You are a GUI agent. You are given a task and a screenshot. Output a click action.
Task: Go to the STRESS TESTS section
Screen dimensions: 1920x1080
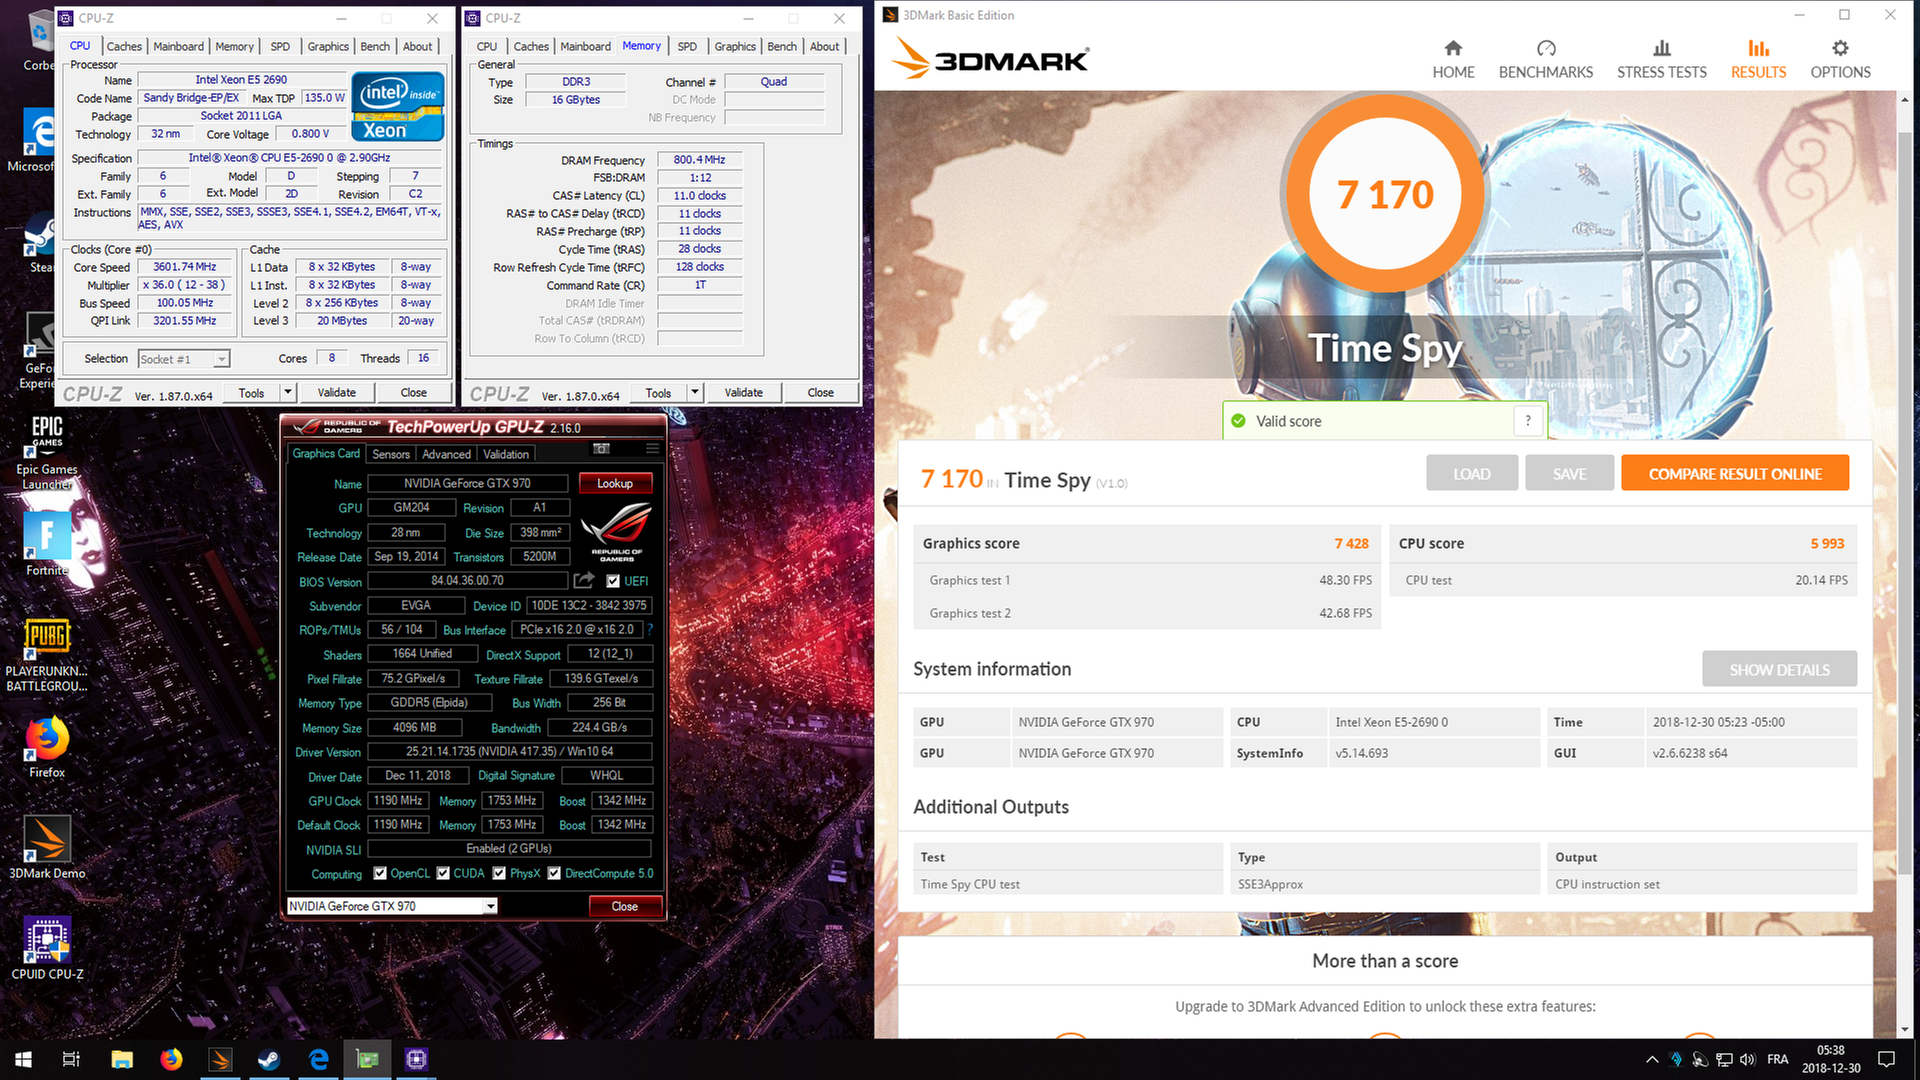[x=1661, y=60]
